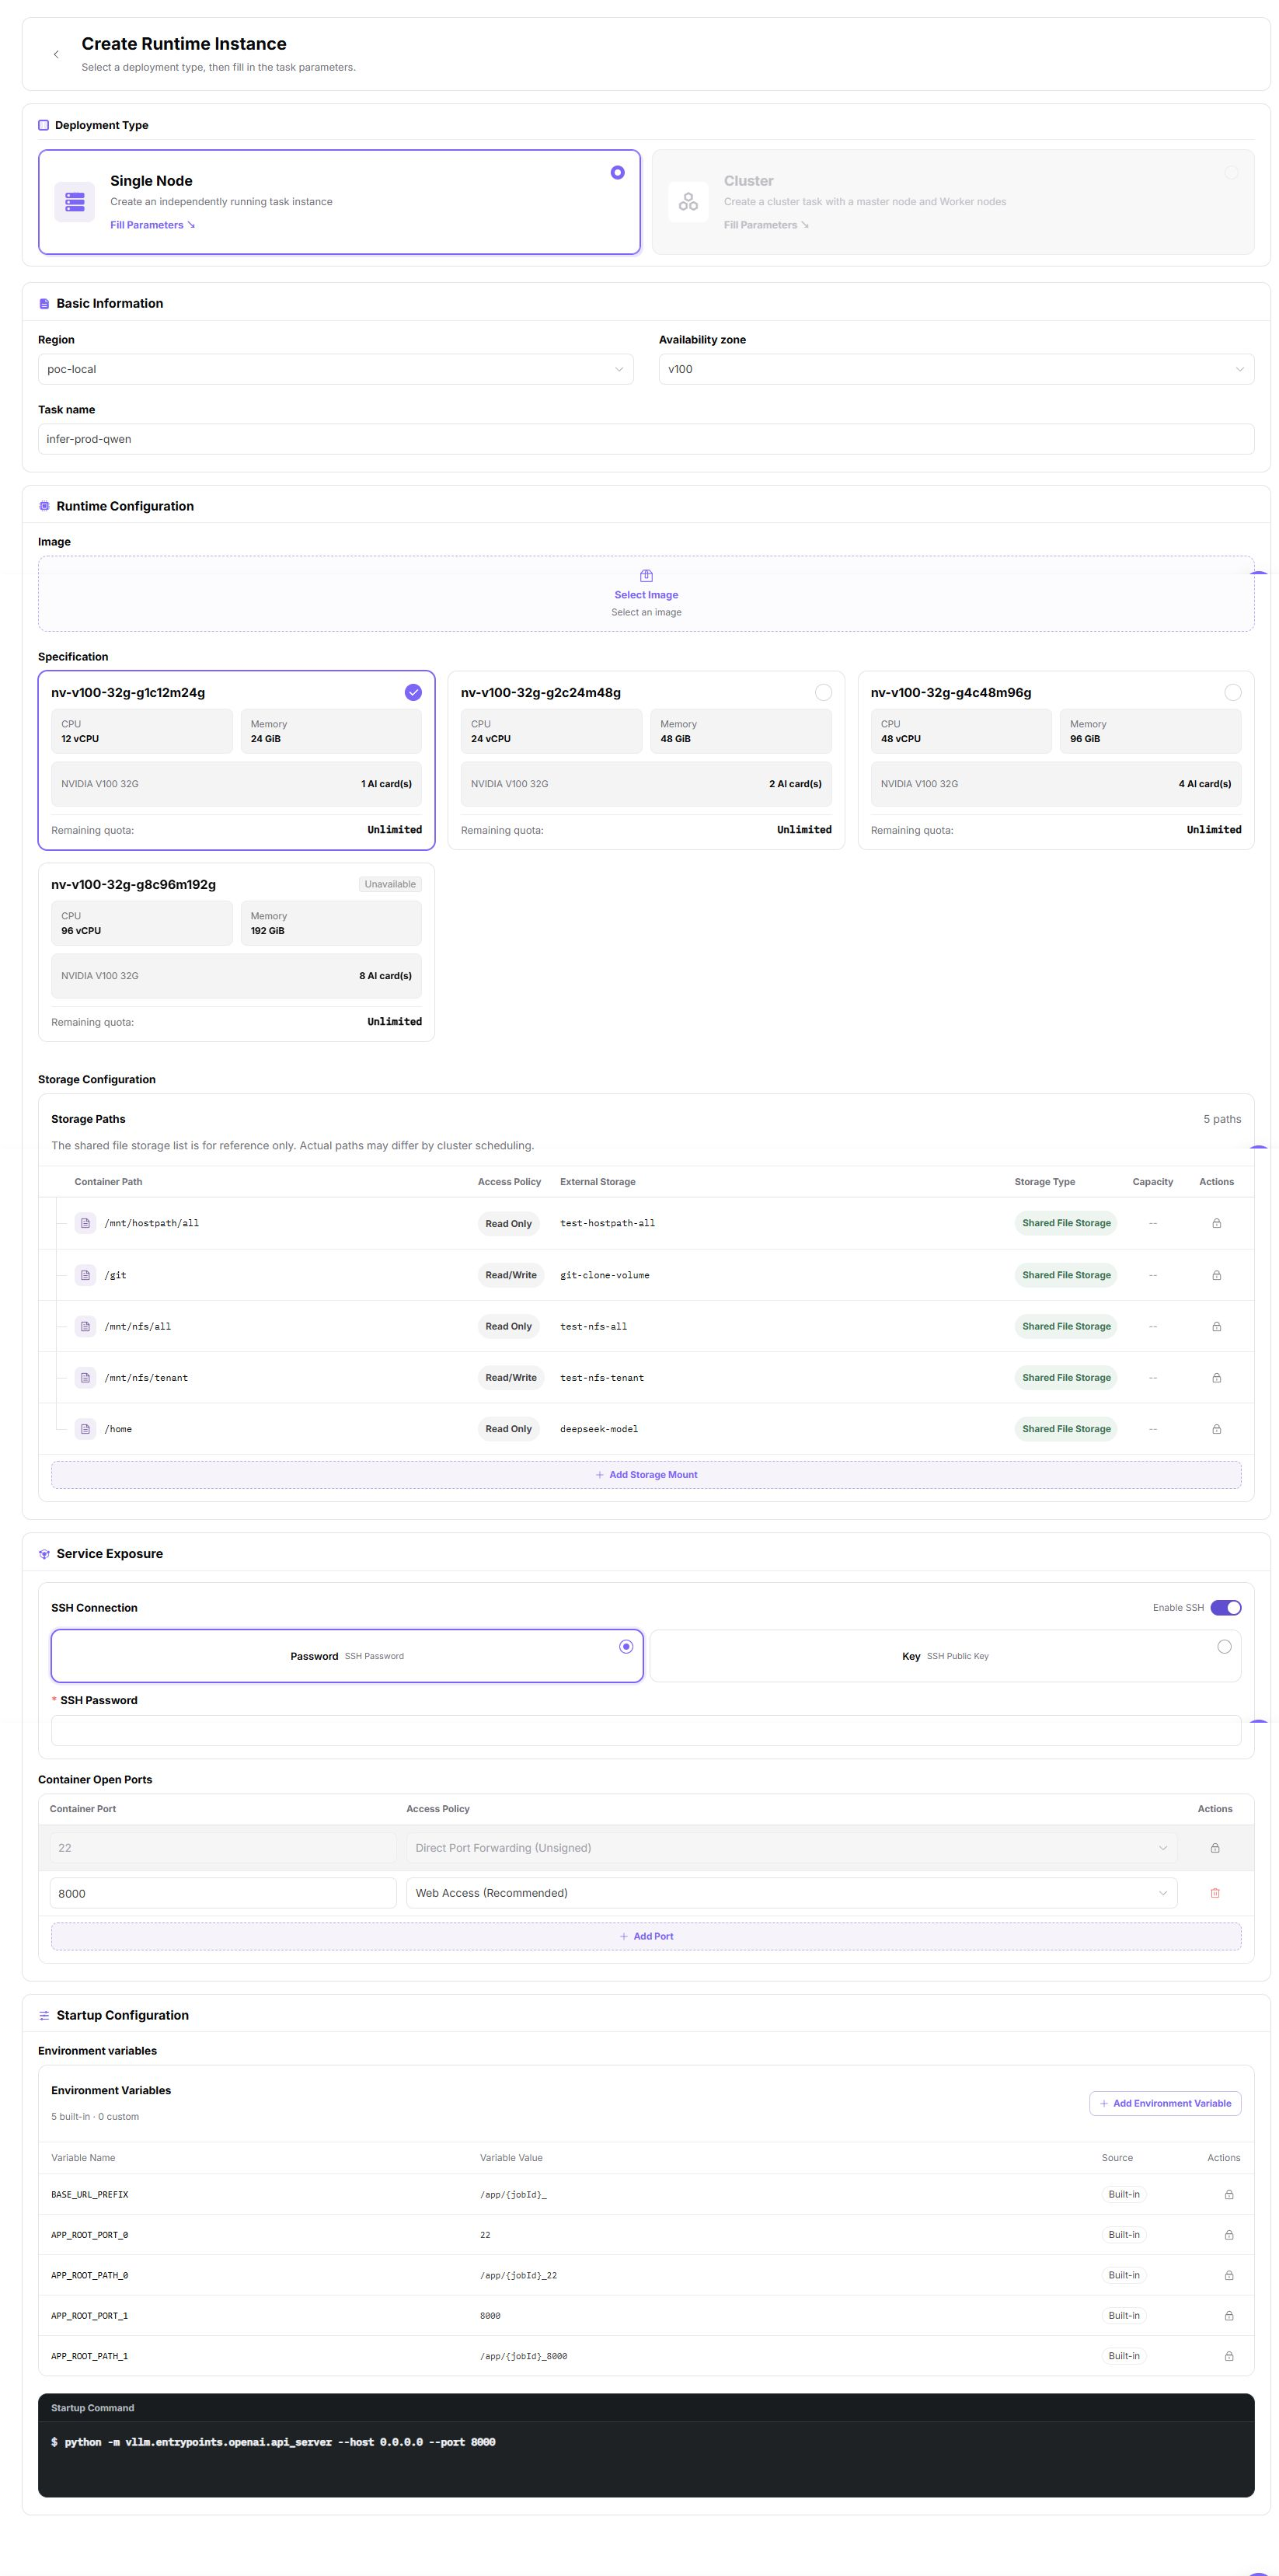Open the Region dropdown poc-local

coord(335,369)
